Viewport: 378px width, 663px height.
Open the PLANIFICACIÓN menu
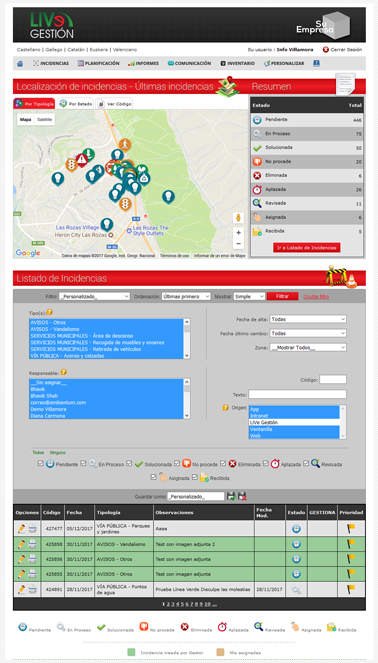(x=99, y=63)
